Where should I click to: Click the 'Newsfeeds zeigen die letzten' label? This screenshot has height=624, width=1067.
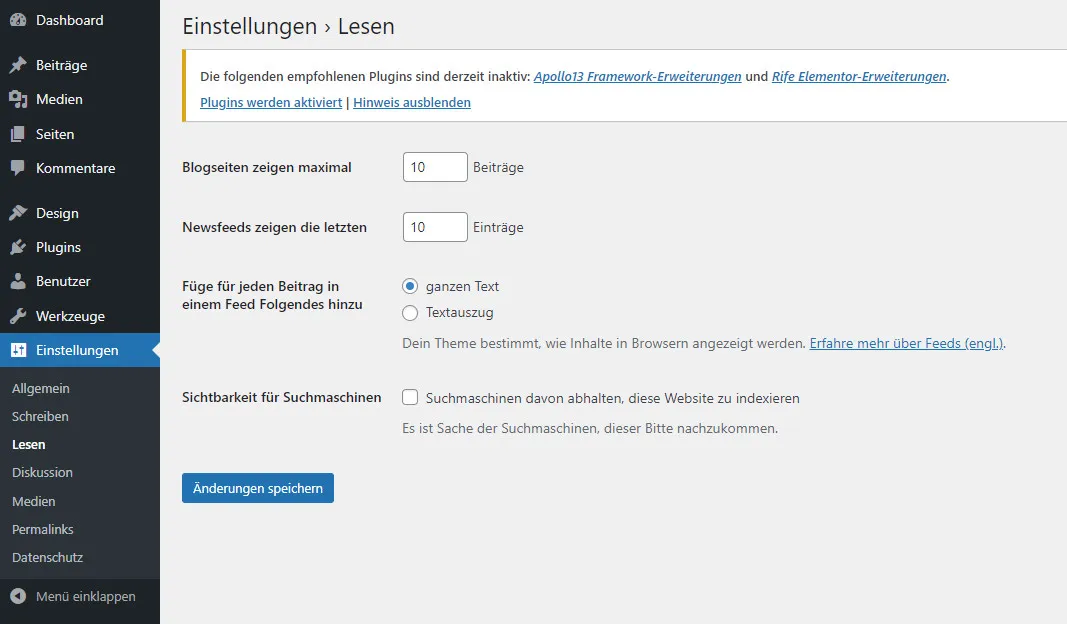pyautogui.click(x=274, y=227)
